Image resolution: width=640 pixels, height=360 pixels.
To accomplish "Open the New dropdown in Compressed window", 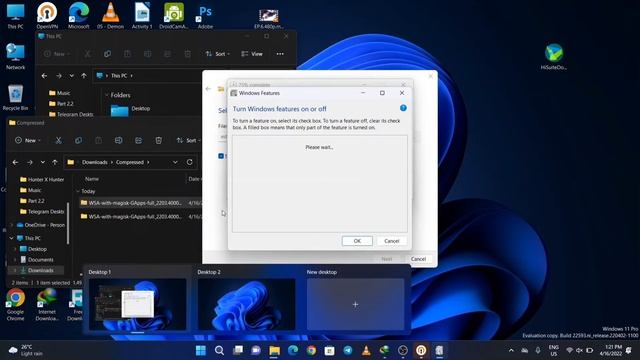I will click(28, 140).
